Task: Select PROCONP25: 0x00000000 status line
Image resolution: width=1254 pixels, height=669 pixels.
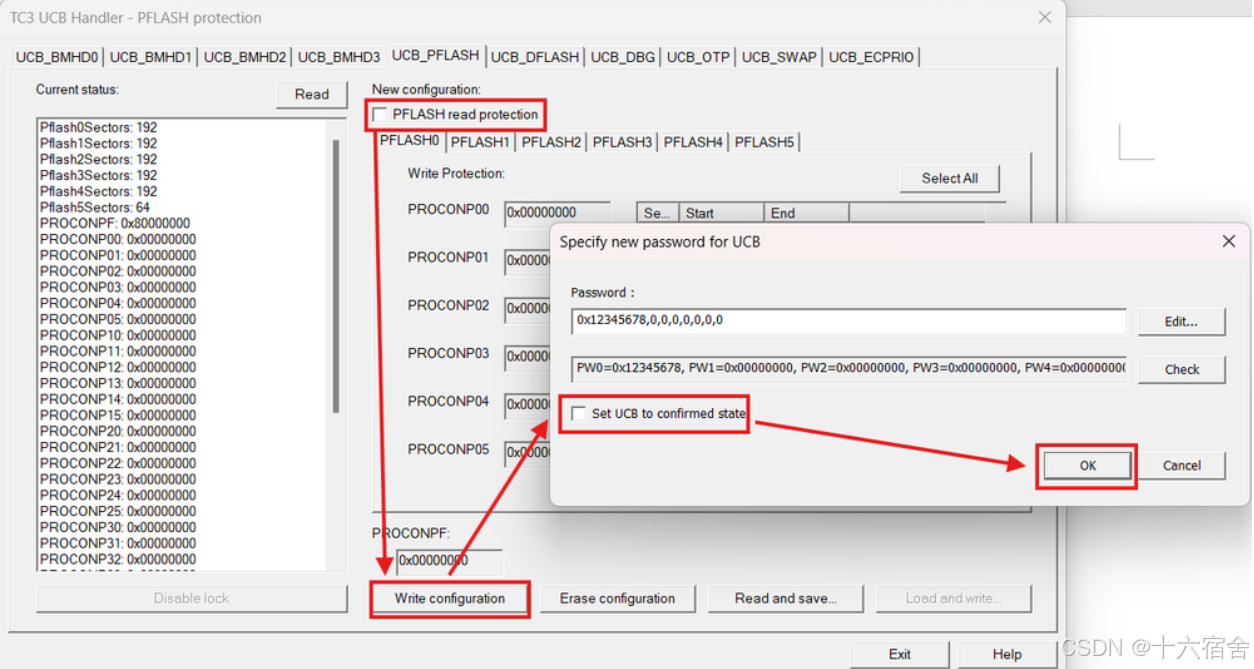Action: pyautogui.click(x=118, y=511)
